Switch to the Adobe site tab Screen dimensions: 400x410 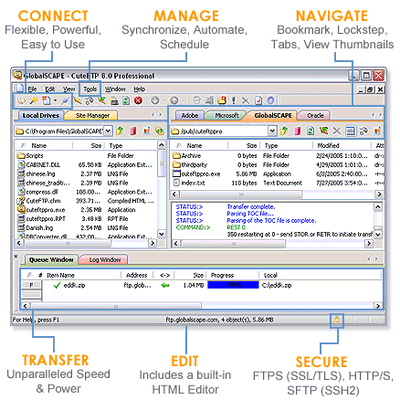click(x=189, y=115)
